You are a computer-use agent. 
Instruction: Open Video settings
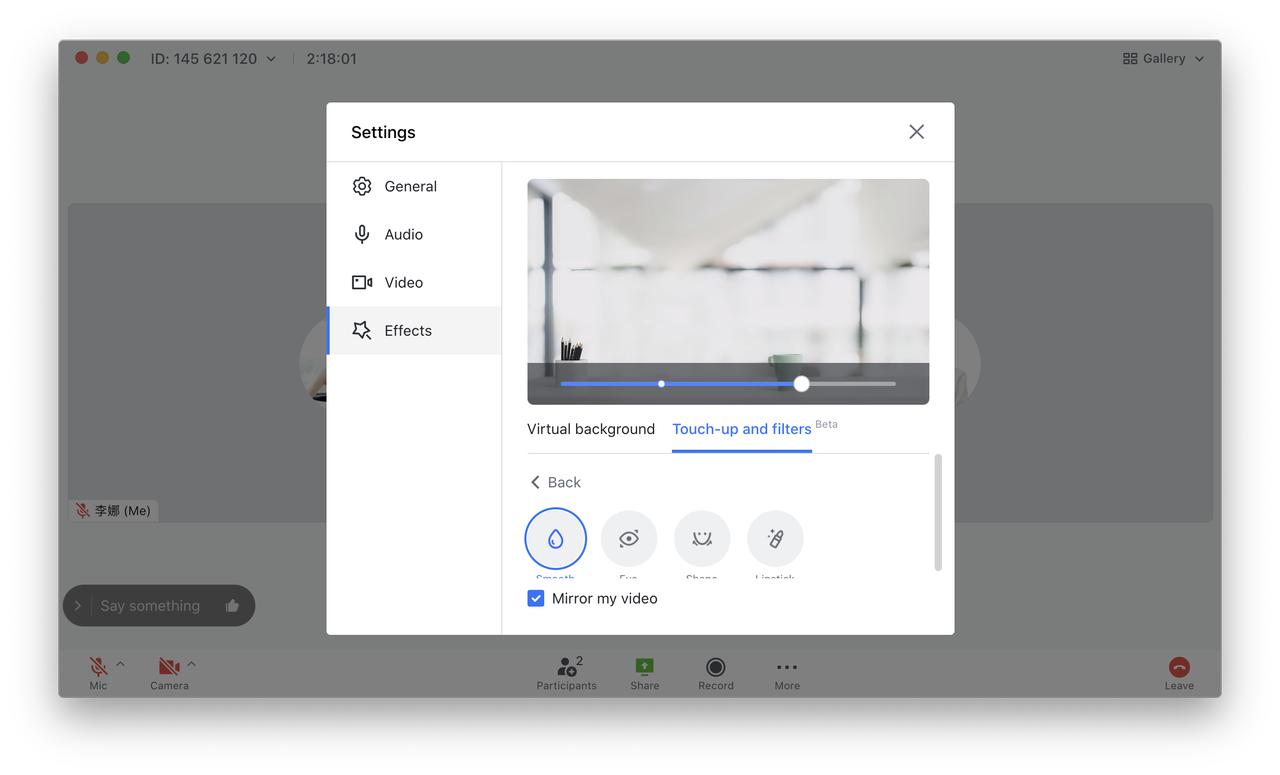(414, 282)
